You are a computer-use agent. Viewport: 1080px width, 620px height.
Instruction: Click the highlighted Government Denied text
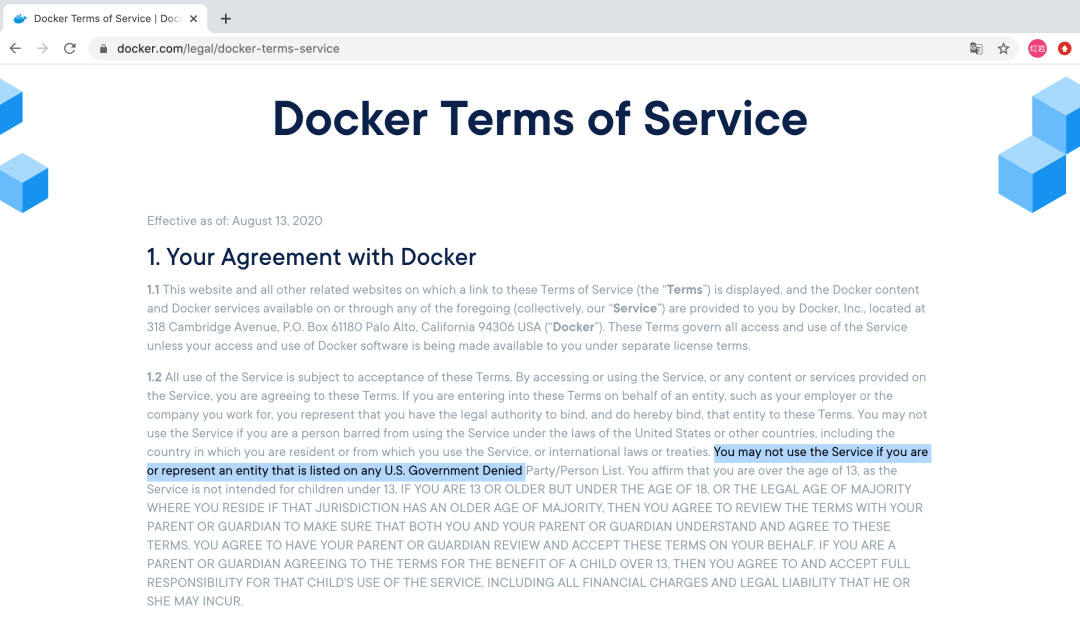(x=465, y=471)
